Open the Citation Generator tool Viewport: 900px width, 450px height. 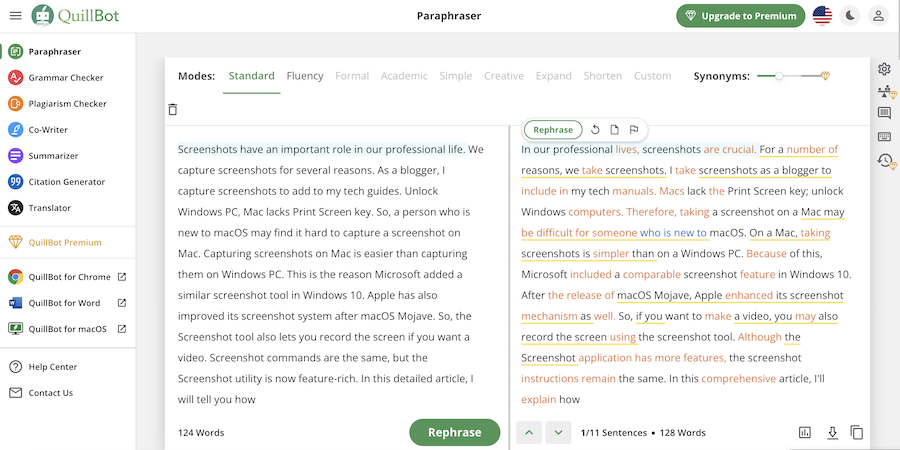pos(67,182)
